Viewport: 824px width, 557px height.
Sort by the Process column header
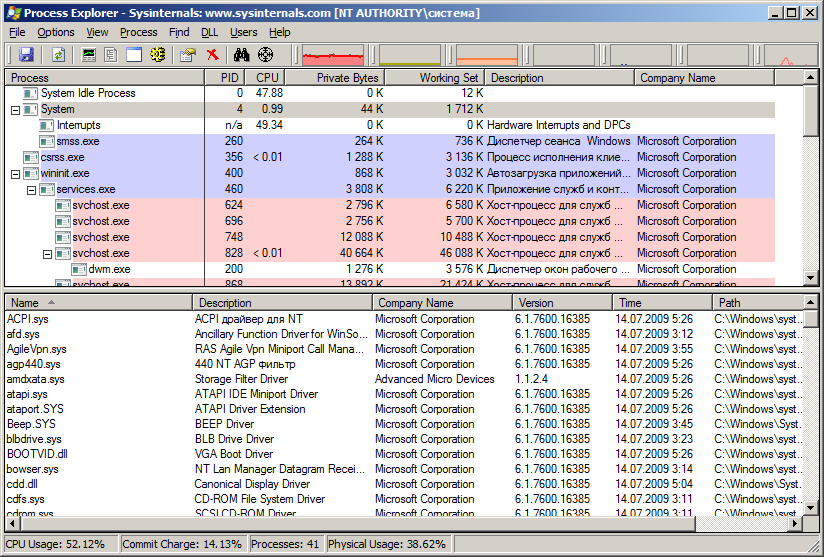point(105,78)
